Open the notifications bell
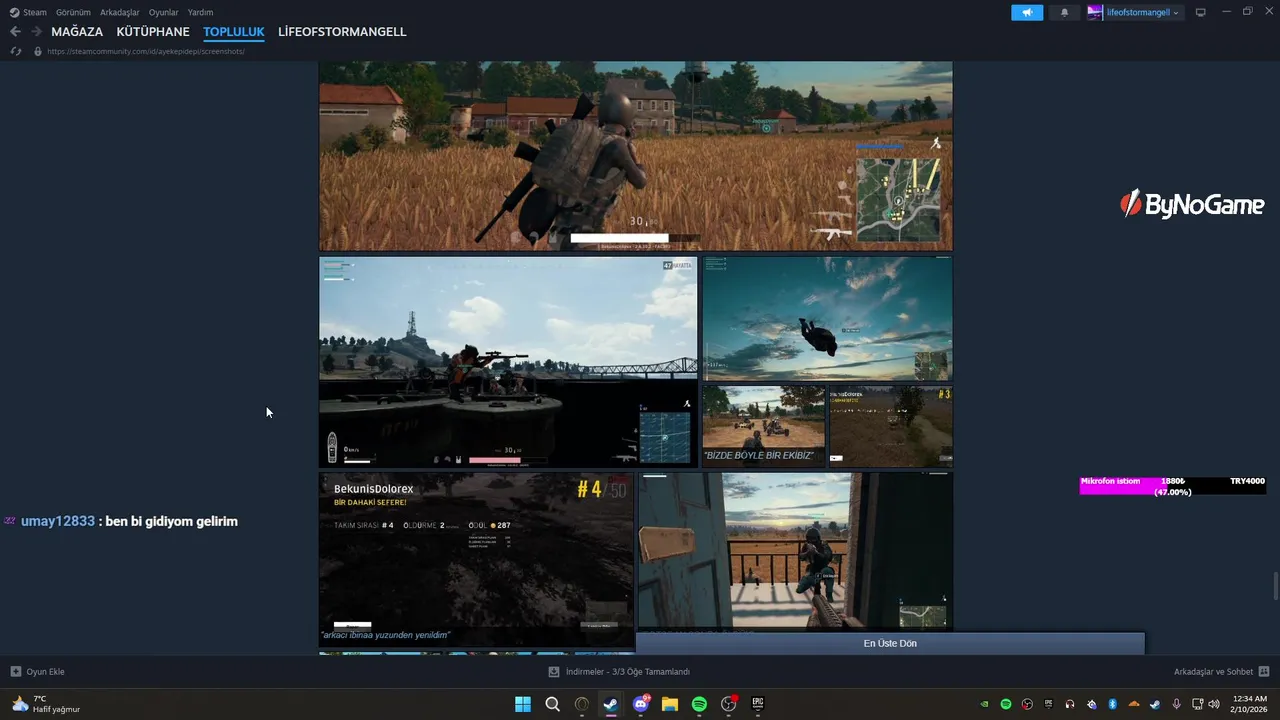 pyautogui.click(x=1064, y=12)
